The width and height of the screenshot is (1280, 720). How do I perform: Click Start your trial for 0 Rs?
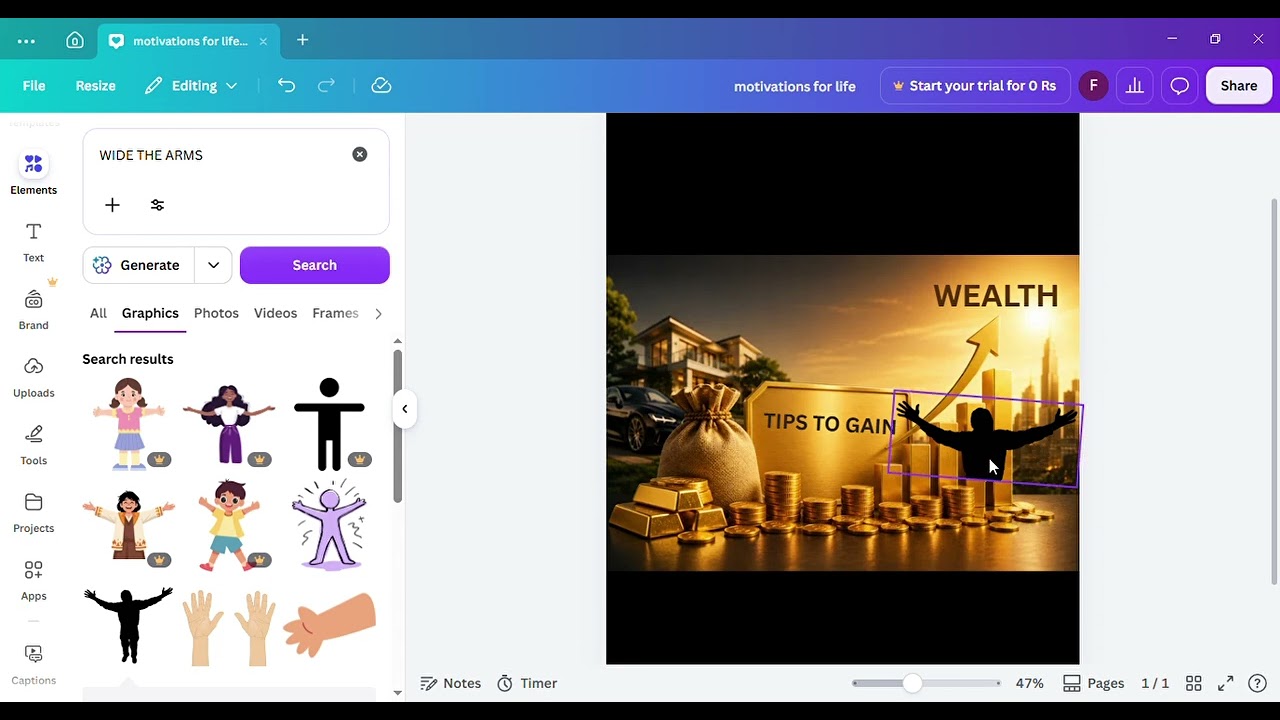click(x=974, y=86)
